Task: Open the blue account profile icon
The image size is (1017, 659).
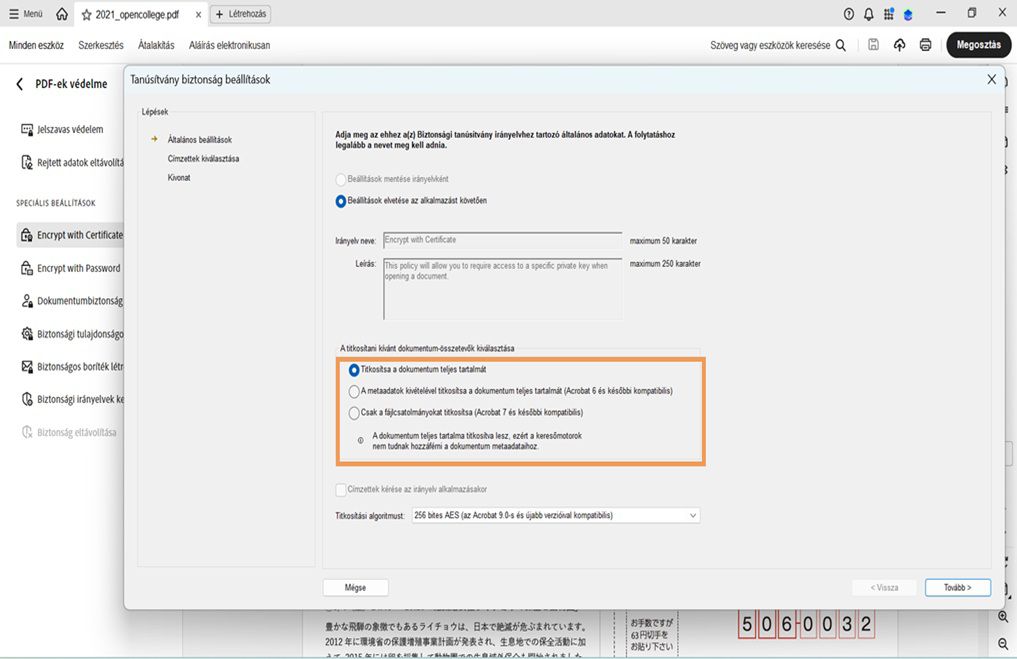Action: [x=908, y=14]
